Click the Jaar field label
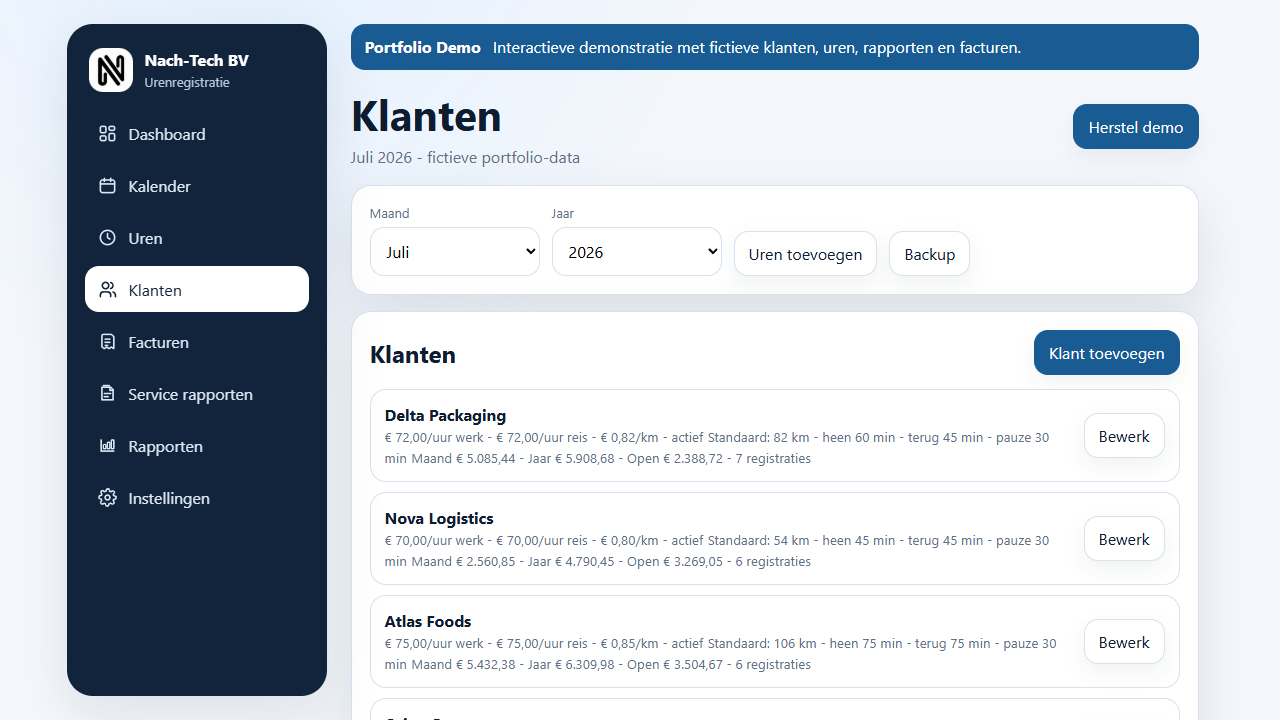This screenshot has width=1280, height=720. point(563,214)
